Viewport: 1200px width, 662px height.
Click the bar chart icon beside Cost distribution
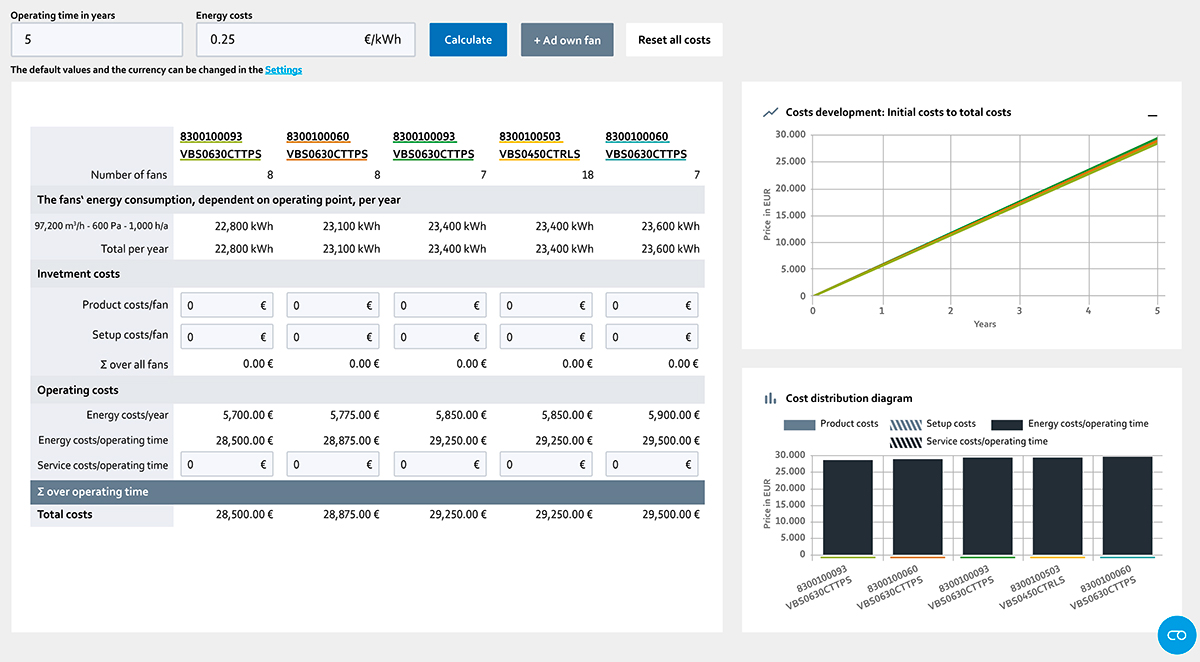tap(770, 398)
